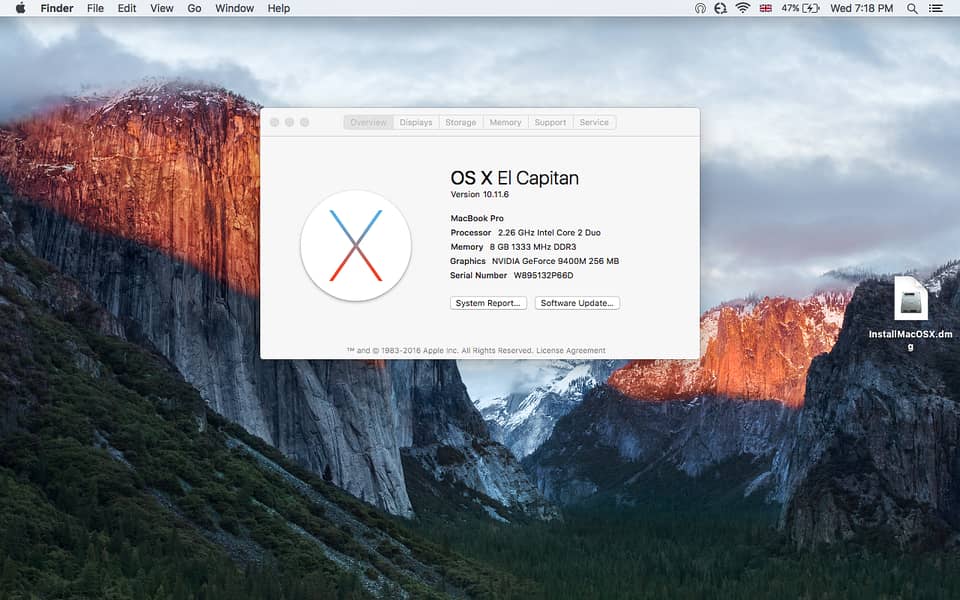
Task: Click the battery status indicator
Action: coord(800,8)
